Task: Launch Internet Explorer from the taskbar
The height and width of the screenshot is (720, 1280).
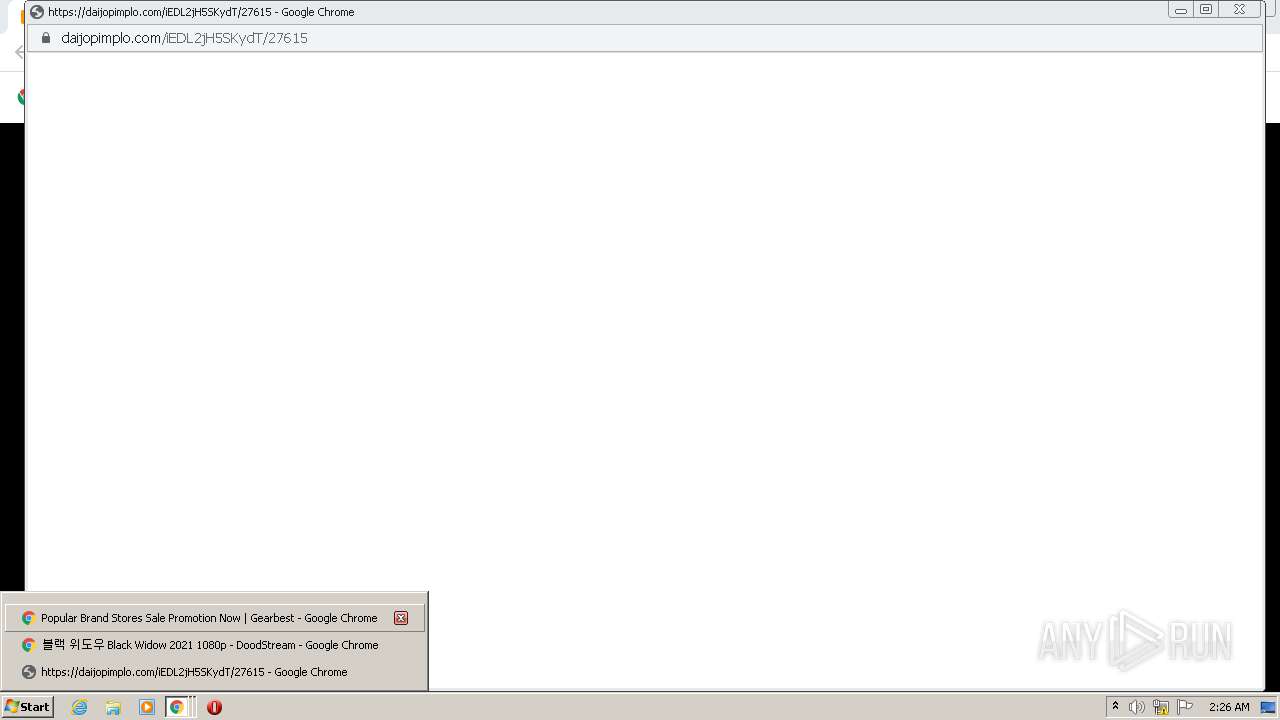Action: coord(79,707)
